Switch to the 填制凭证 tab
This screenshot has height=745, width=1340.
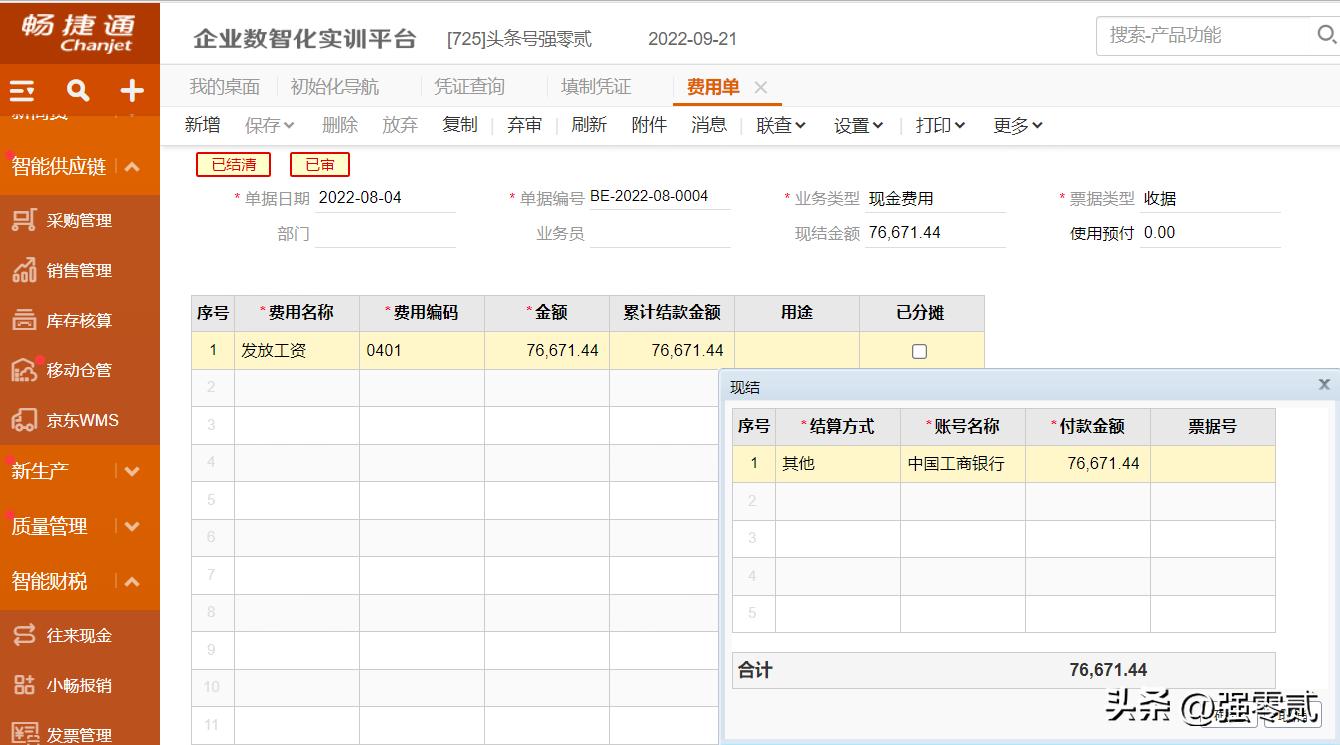595,86
